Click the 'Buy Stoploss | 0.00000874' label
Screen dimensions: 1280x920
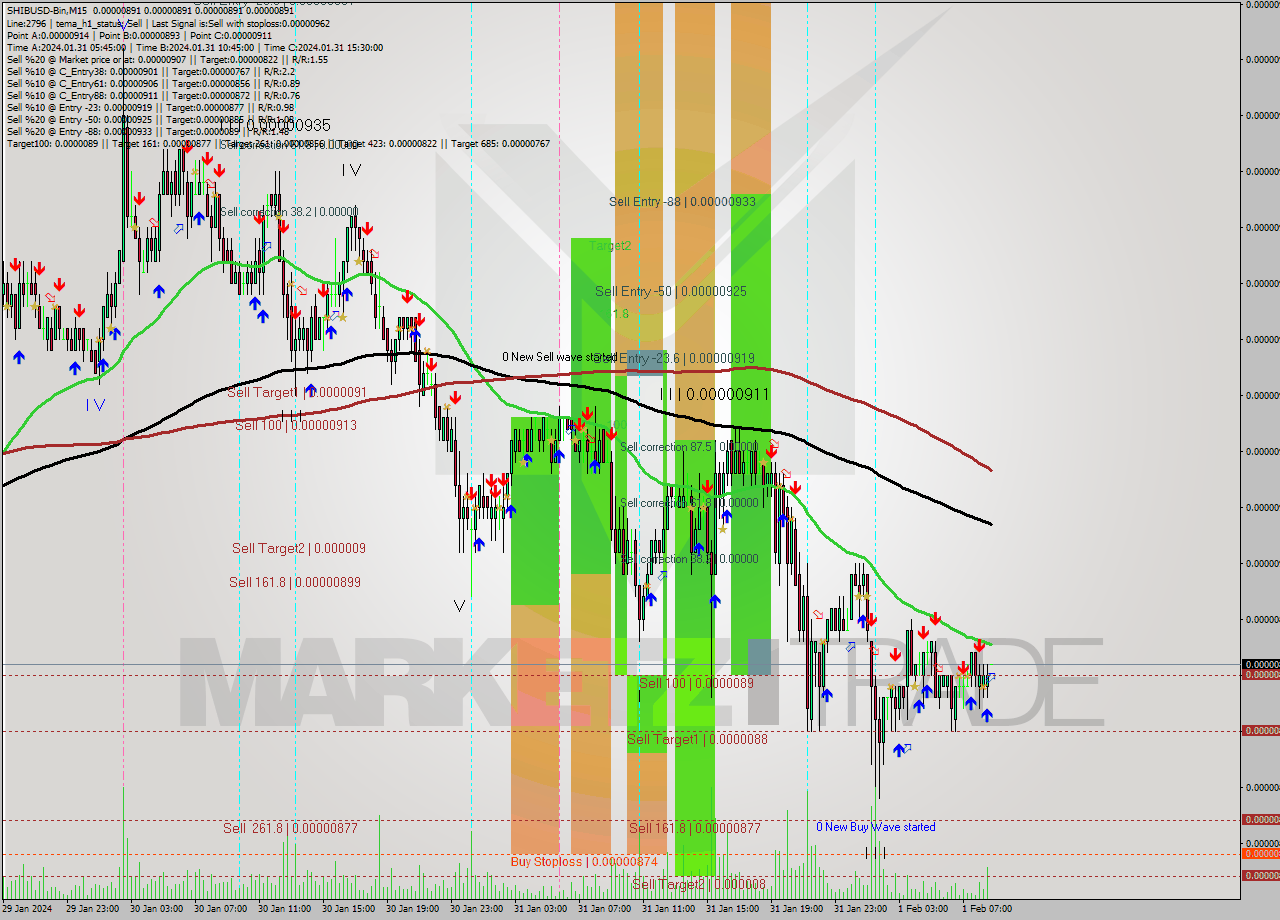coord(584,861)
